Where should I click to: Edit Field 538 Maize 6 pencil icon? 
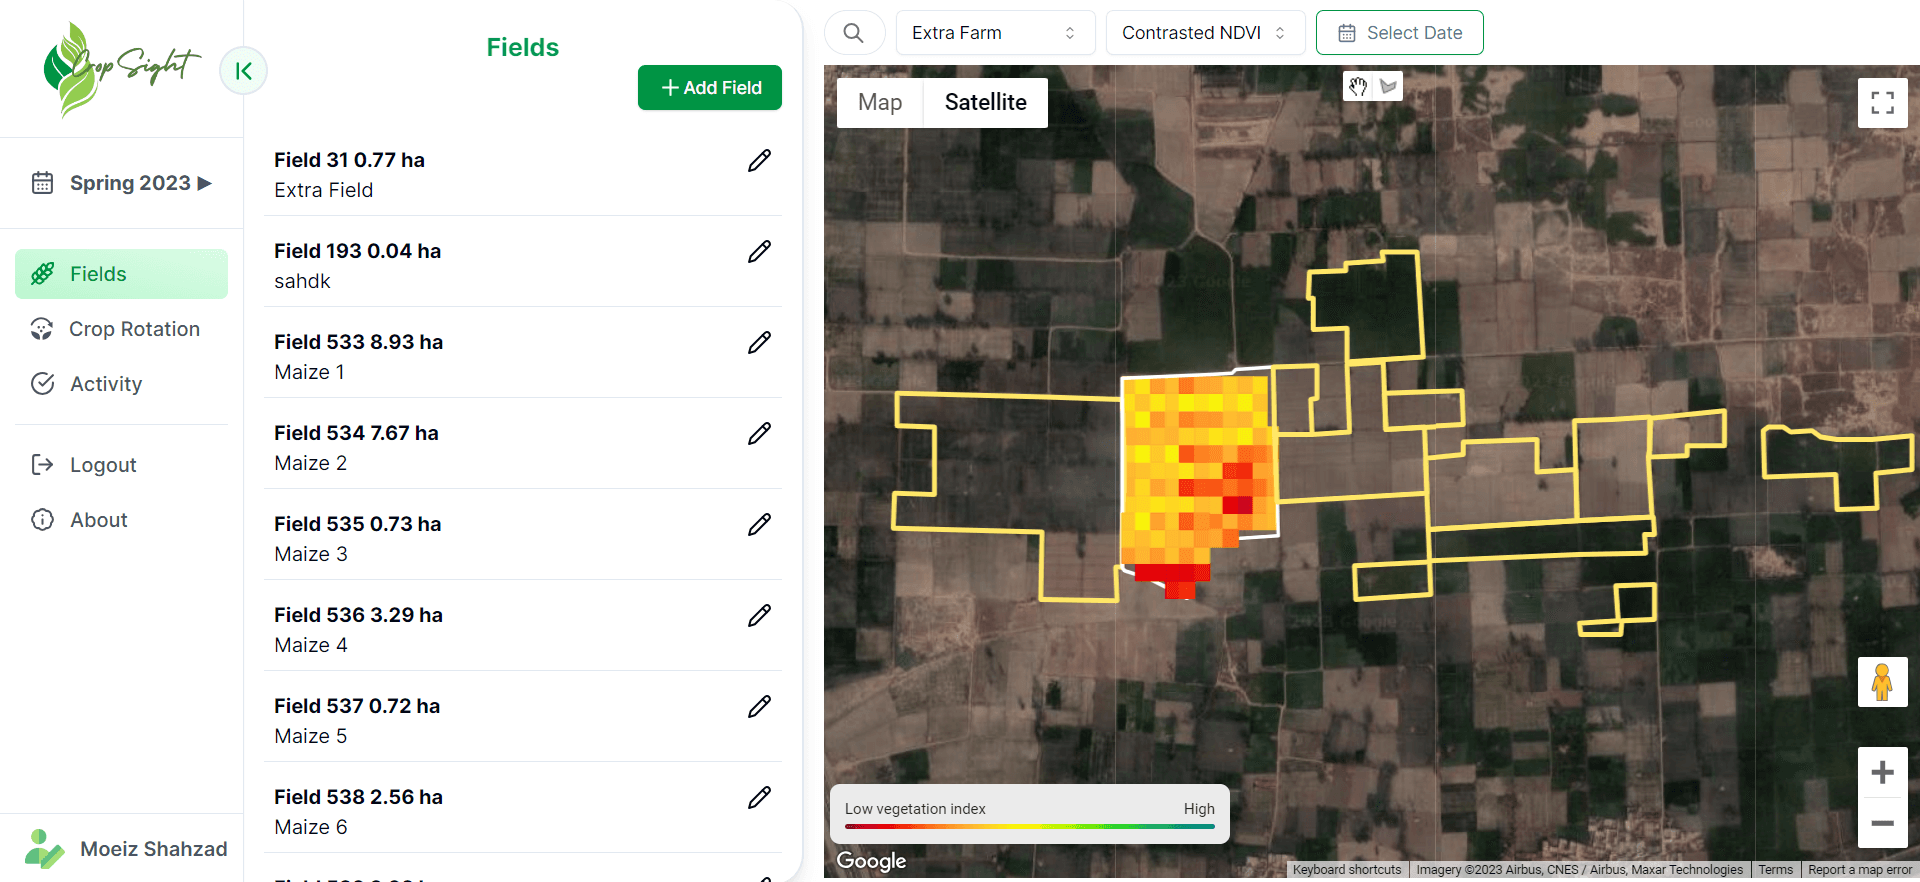(759, 798)
